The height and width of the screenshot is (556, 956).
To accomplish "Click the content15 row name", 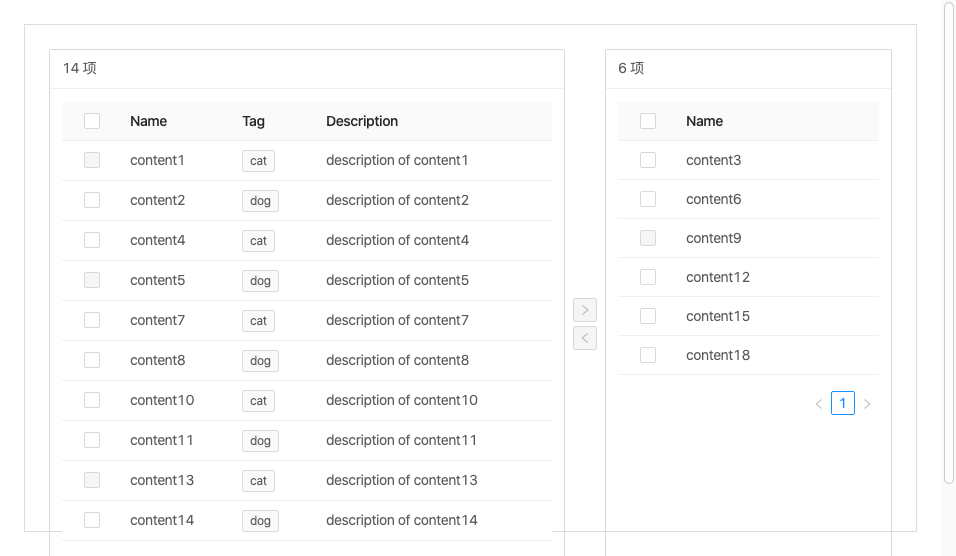I will point(718,316).
